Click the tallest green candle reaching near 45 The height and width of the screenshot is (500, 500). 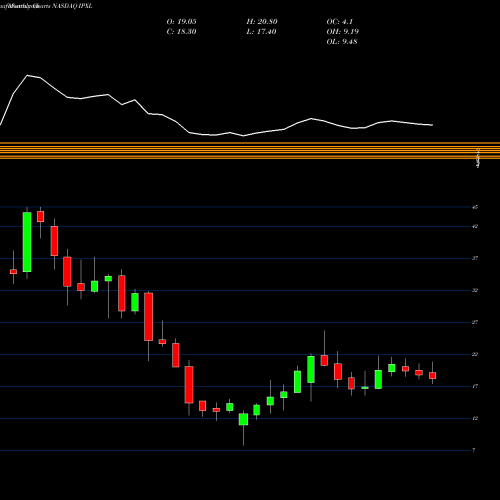pyautogui.click(x=27, y=242)
